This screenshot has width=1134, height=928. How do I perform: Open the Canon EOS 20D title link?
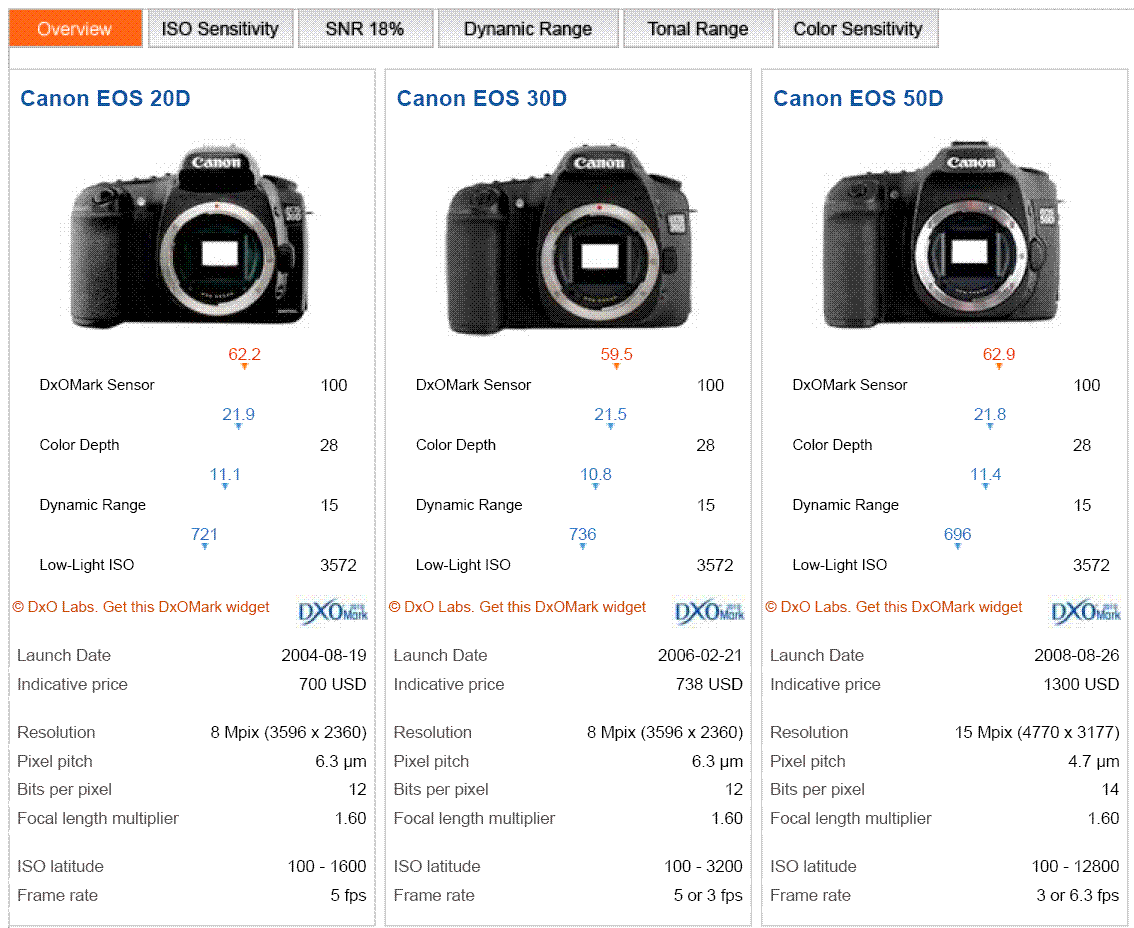tap(105, 98)
